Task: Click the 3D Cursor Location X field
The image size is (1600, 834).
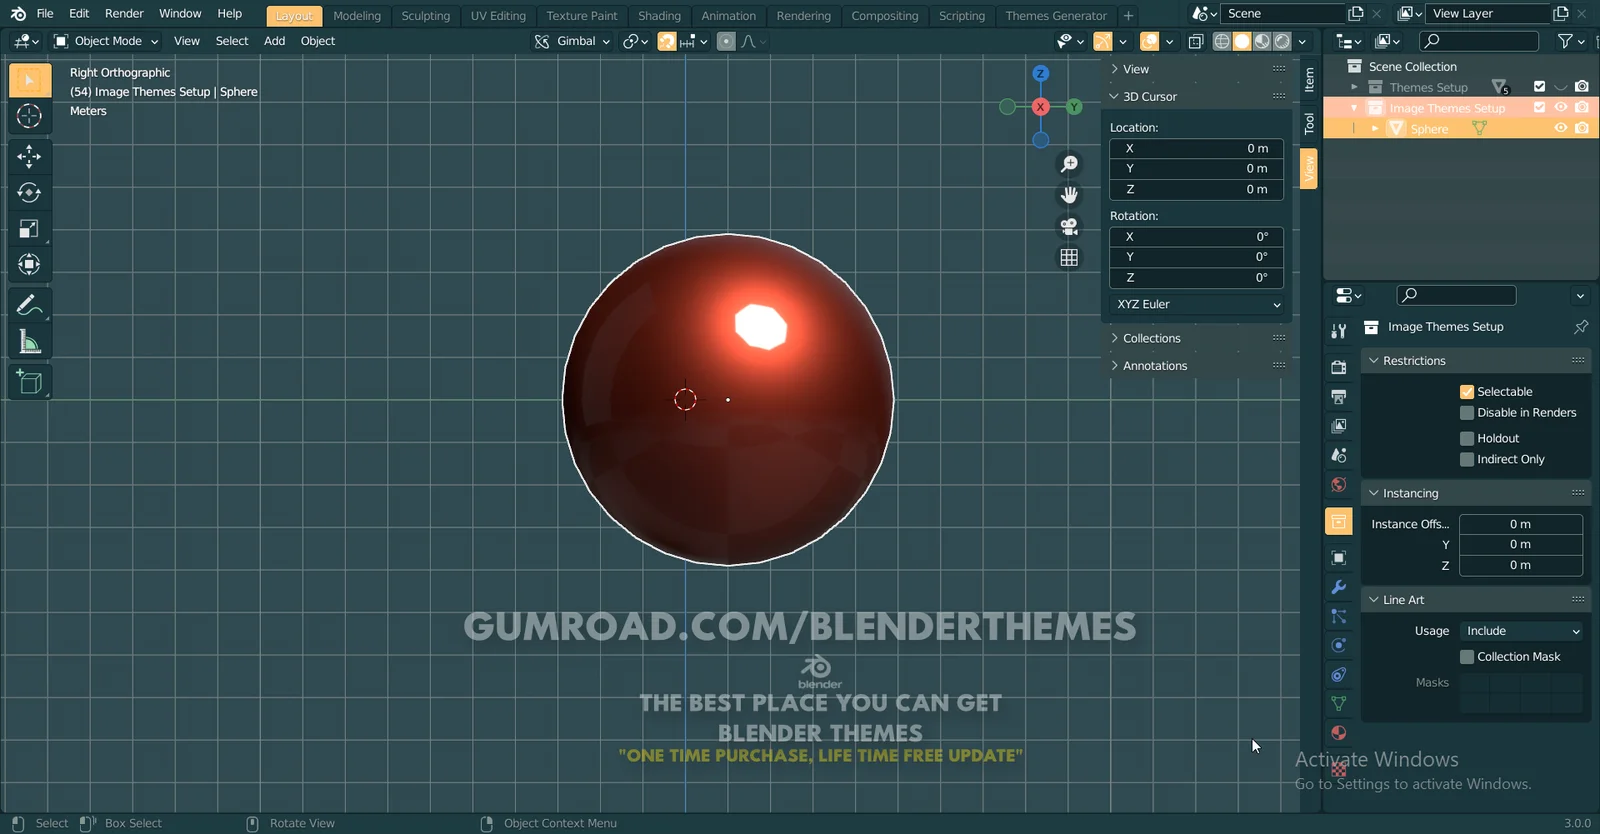Action: pyautogui.click(x=1197, y=148)
